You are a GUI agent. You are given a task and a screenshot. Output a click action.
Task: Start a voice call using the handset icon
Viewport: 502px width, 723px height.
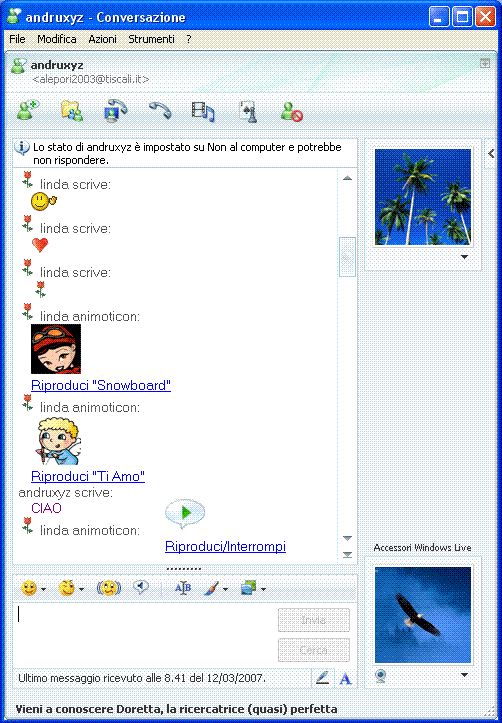click(160, 111)
